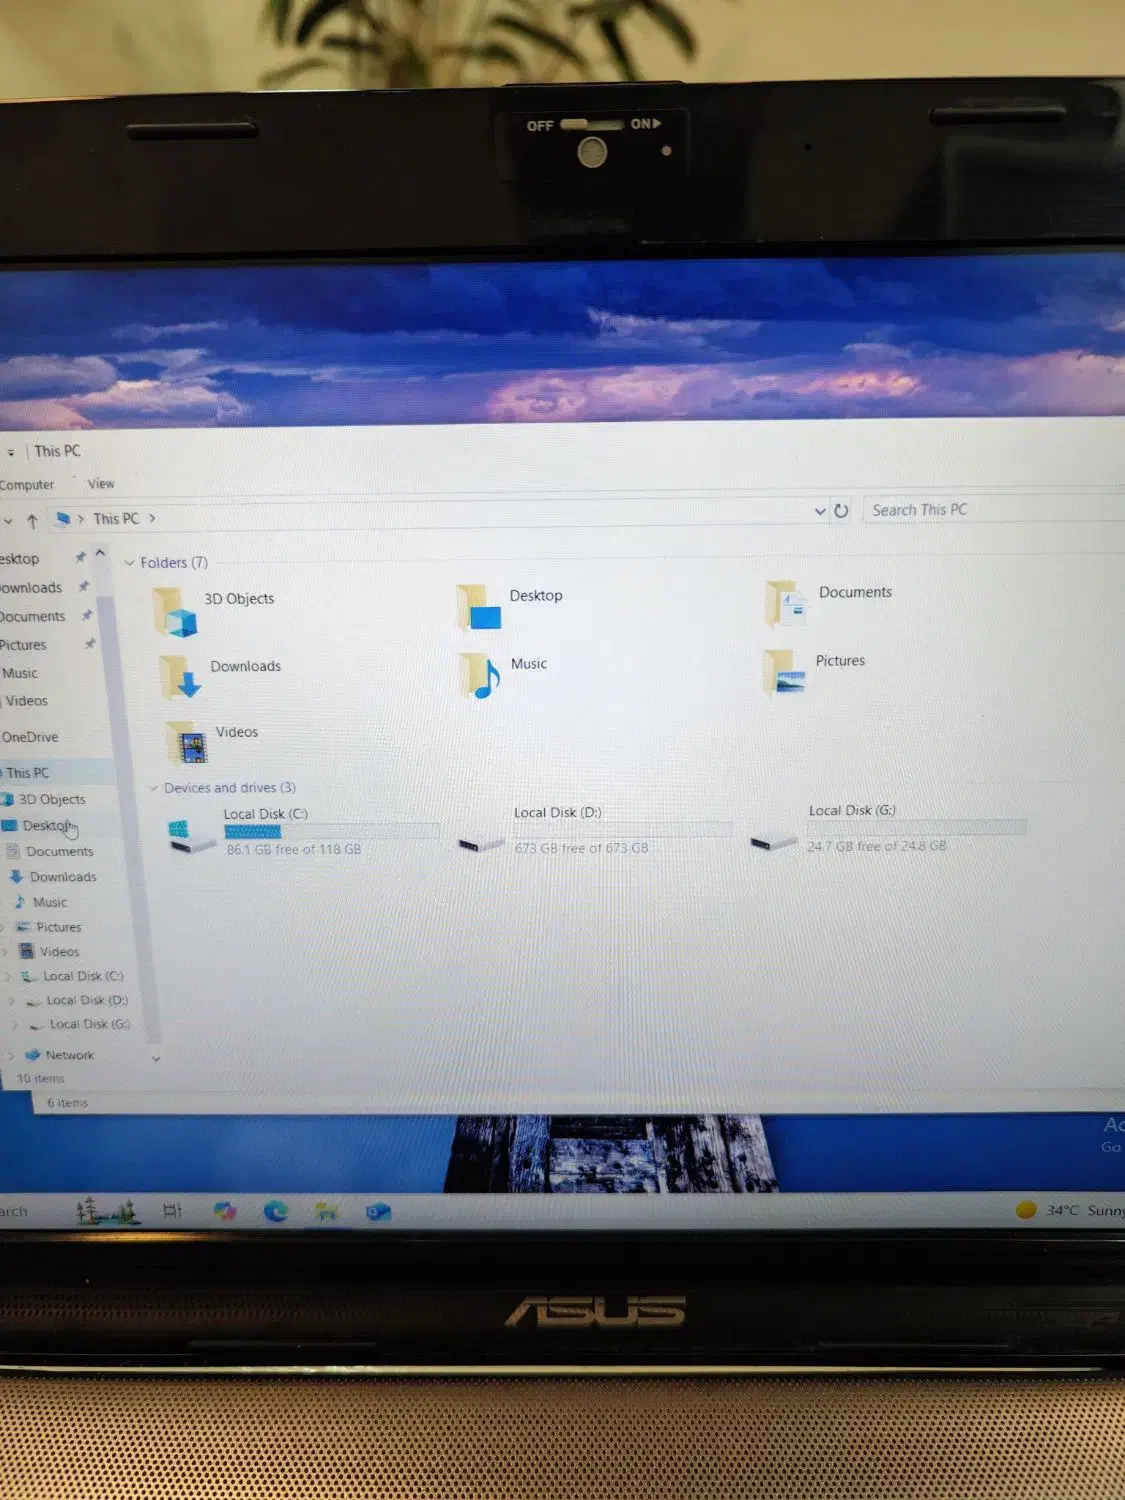Open pinned Downloads in Quick access

tap(31, 588)
